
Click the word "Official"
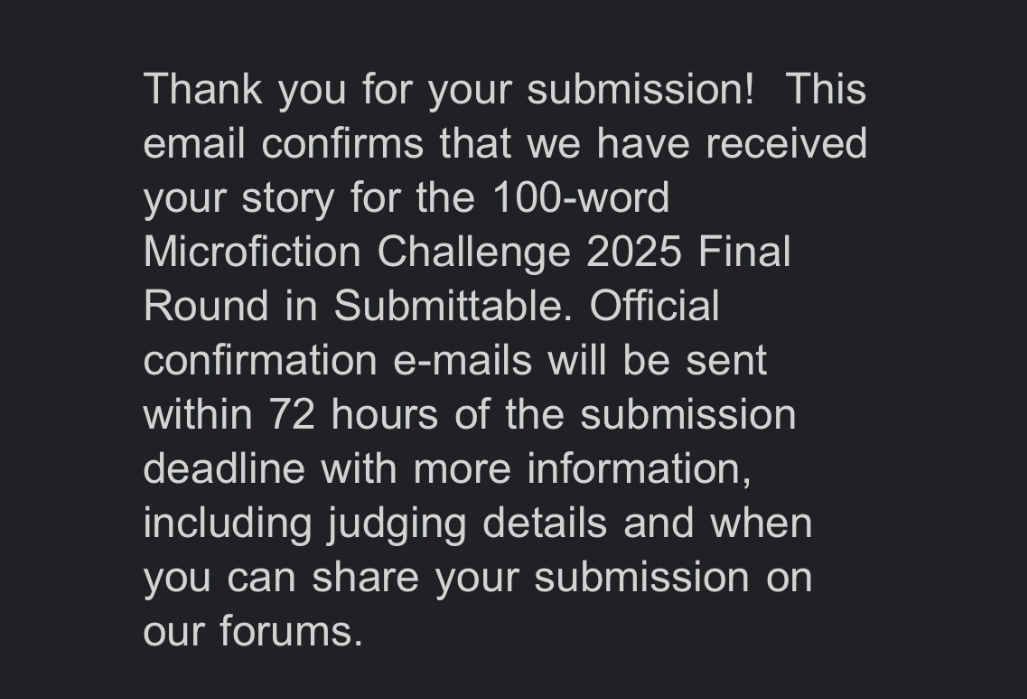coord(654,306)
